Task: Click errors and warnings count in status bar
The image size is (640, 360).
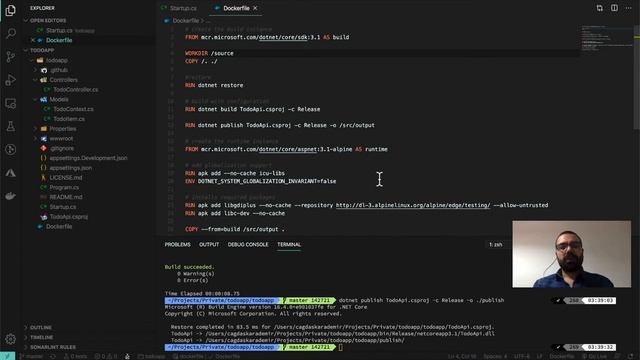Action: tap(106, 356)
